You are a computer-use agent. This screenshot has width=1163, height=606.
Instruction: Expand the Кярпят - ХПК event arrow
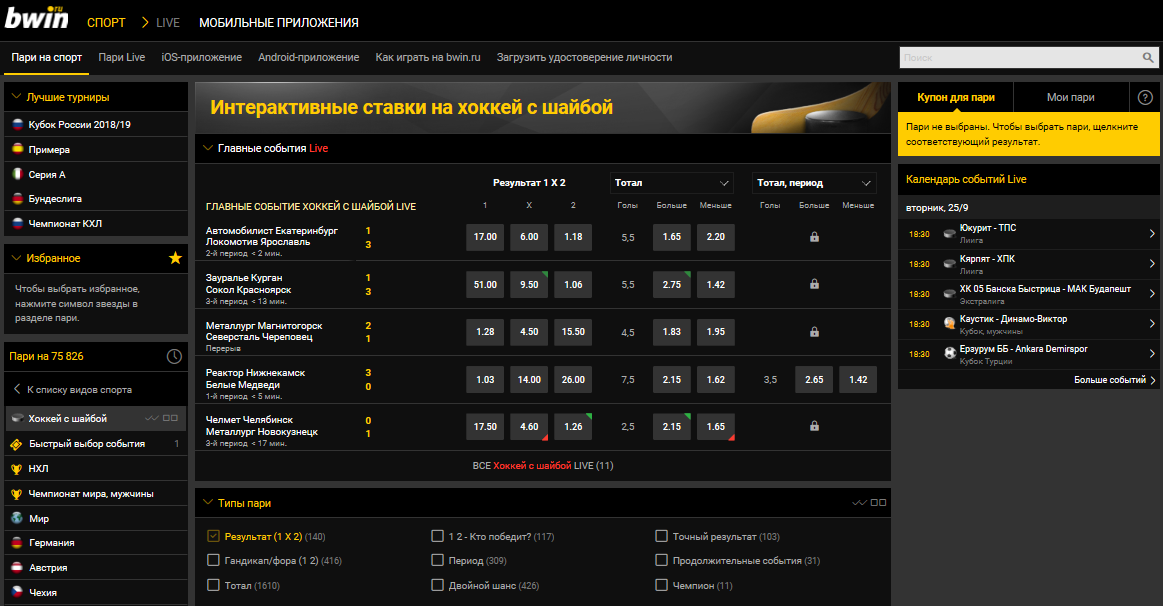(x=1152, y=264)
